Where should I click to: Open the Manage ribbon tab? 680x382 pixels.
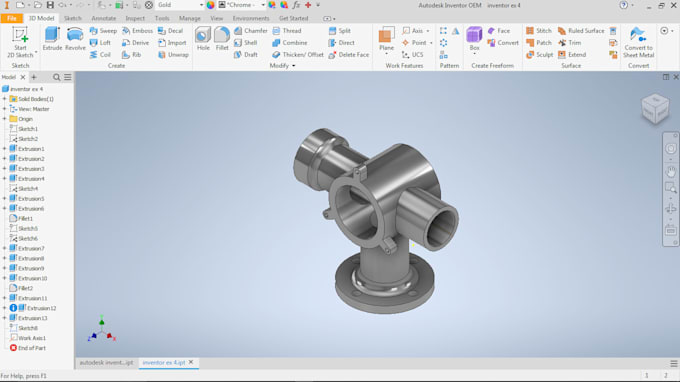point(190,18)
